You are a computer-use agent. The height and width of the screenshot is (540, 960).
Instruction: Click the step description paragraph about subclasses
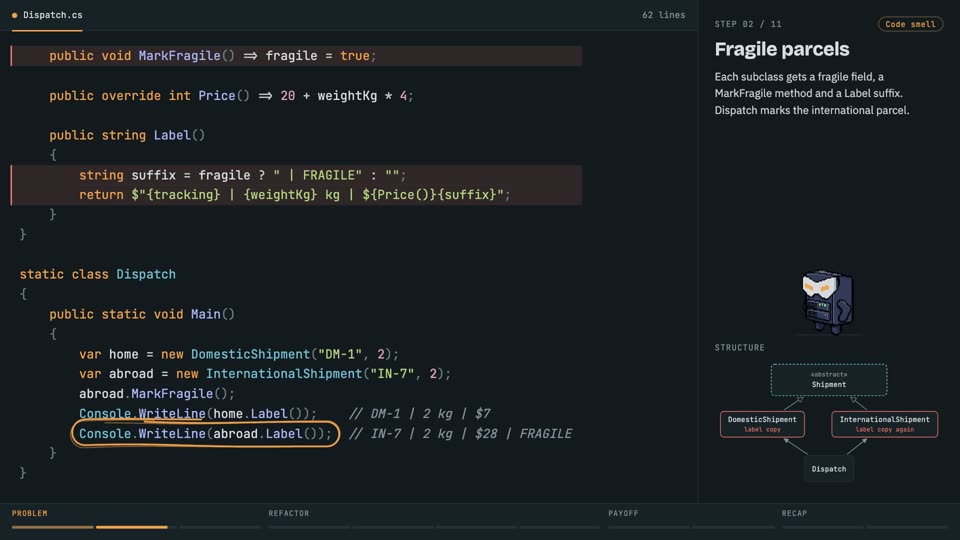coord(812,94)
